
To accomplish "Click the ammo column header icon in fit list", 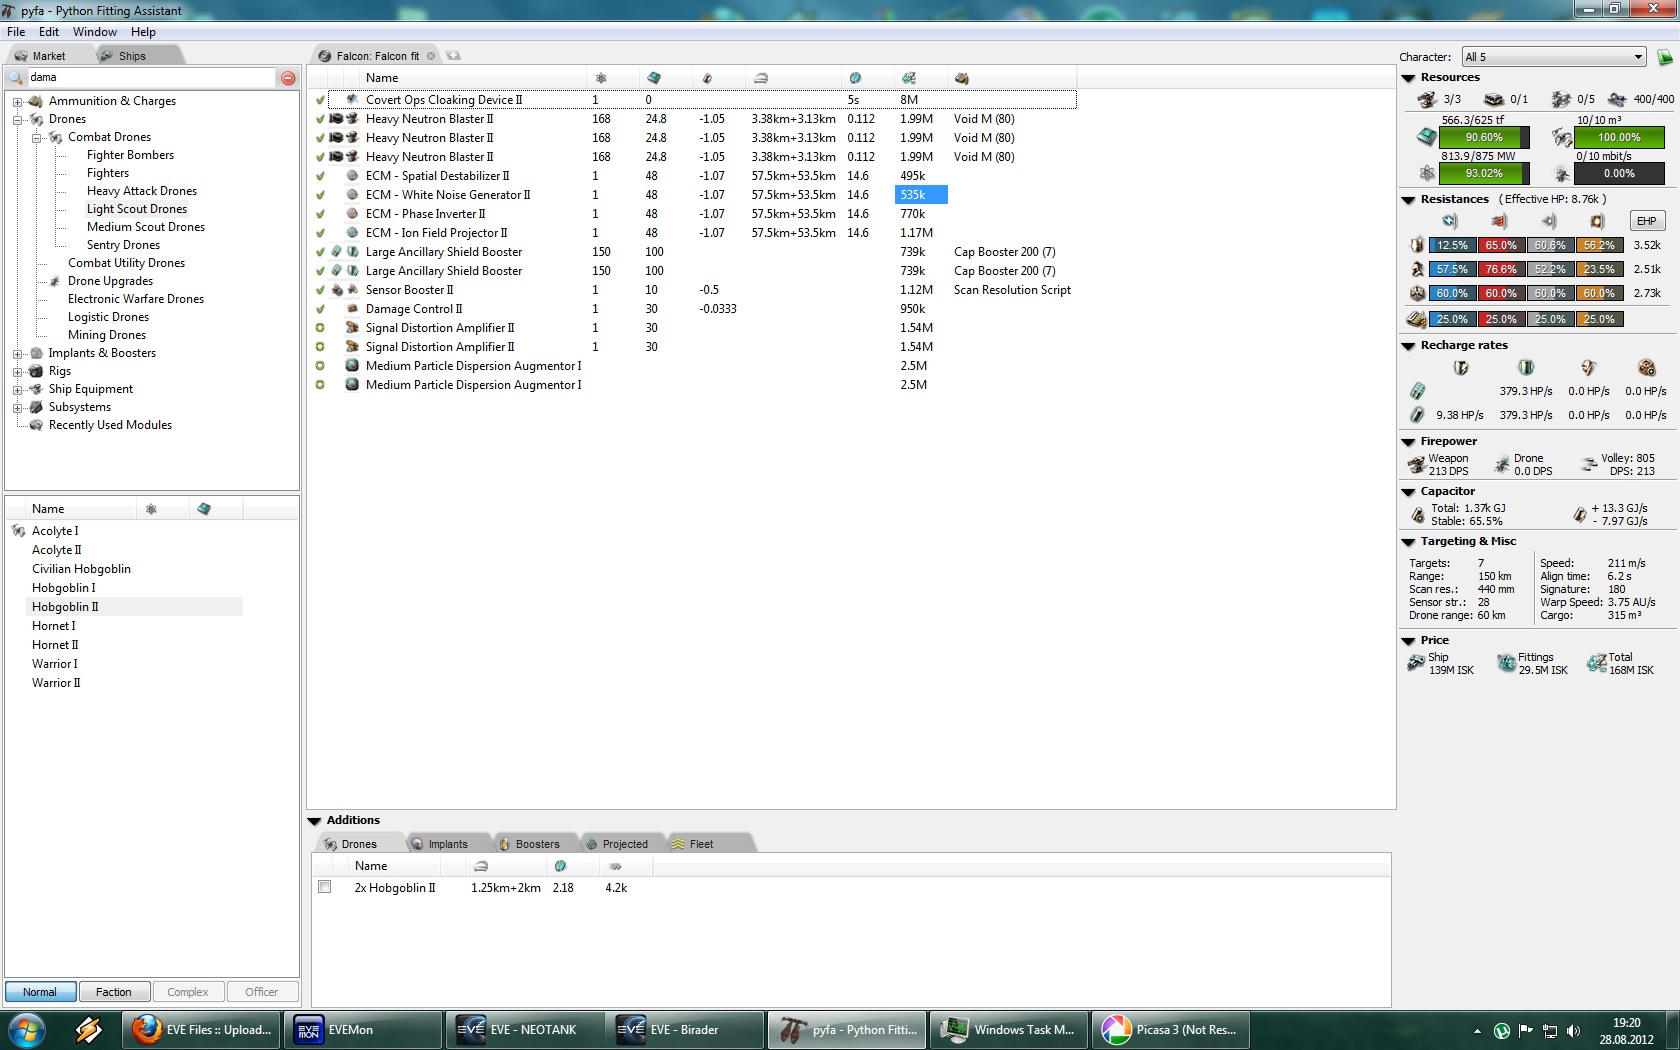I will (962, 78).
